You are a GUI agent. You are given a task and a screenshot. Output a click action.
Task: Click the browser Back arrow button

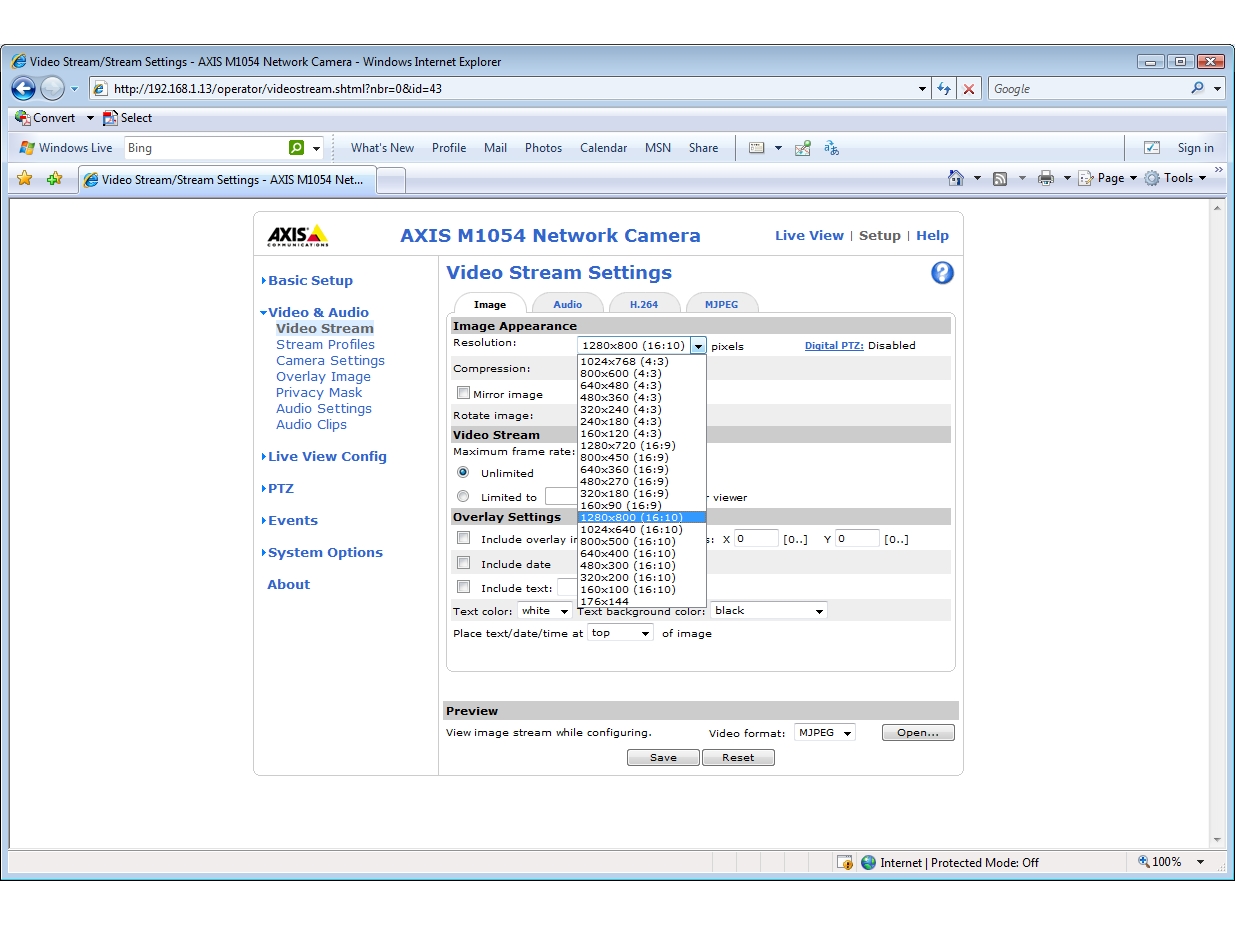point(23,89)
